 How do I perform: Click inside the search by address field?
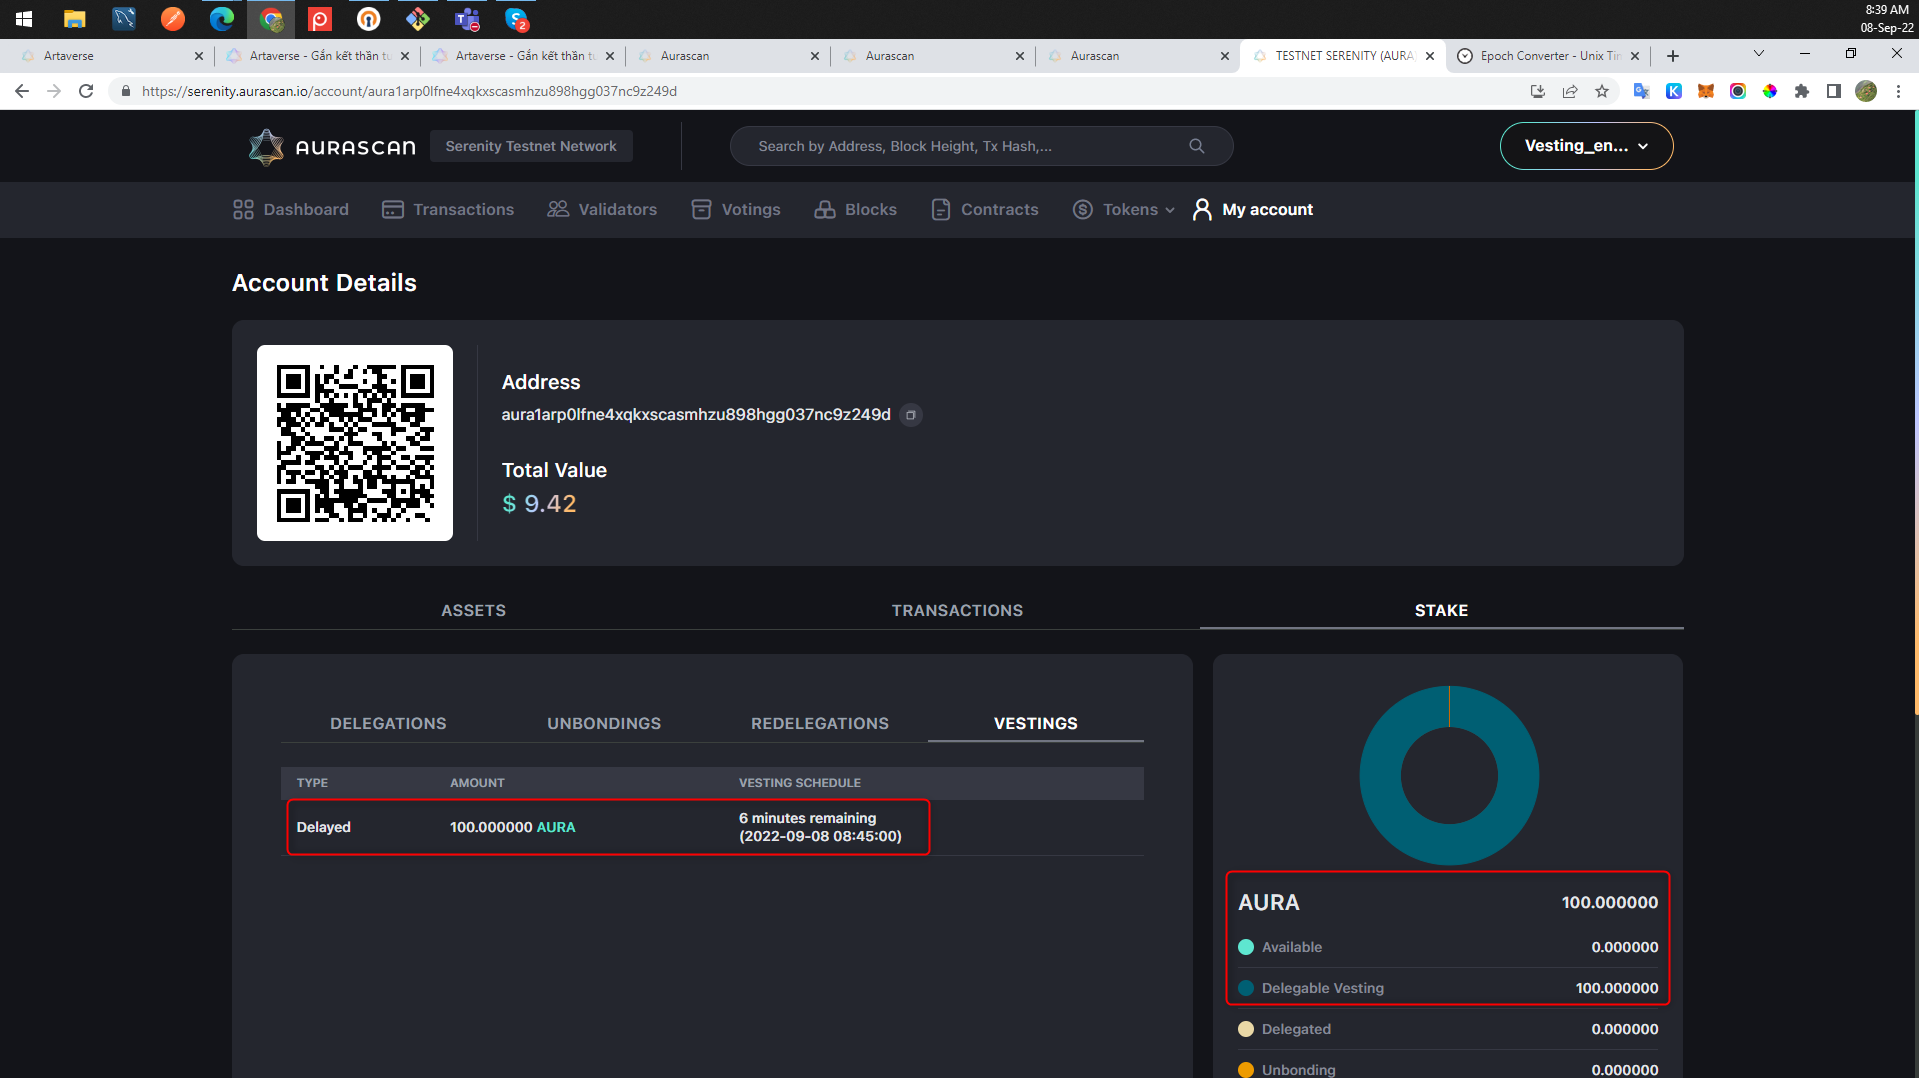point(960,145)
